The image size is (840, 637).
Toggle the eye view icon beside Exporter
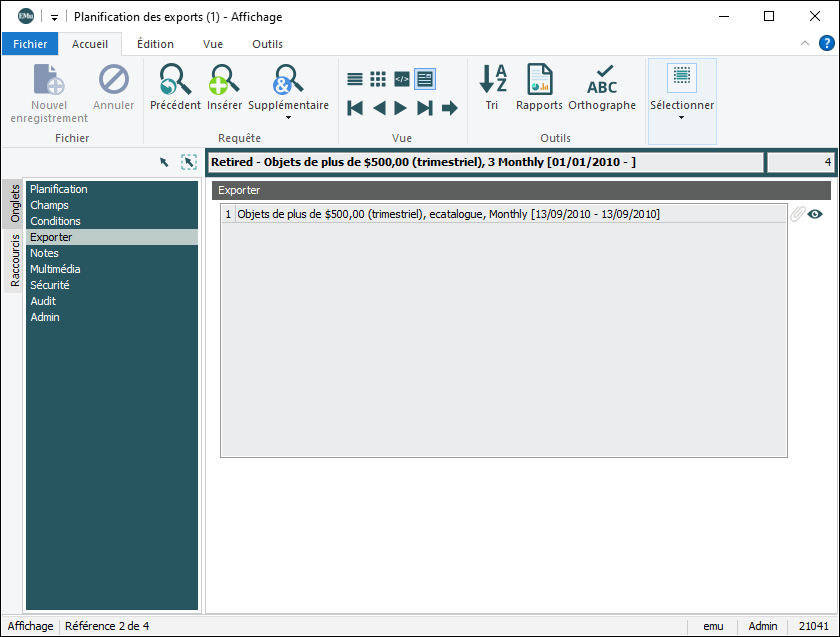[x=815, y=214]
